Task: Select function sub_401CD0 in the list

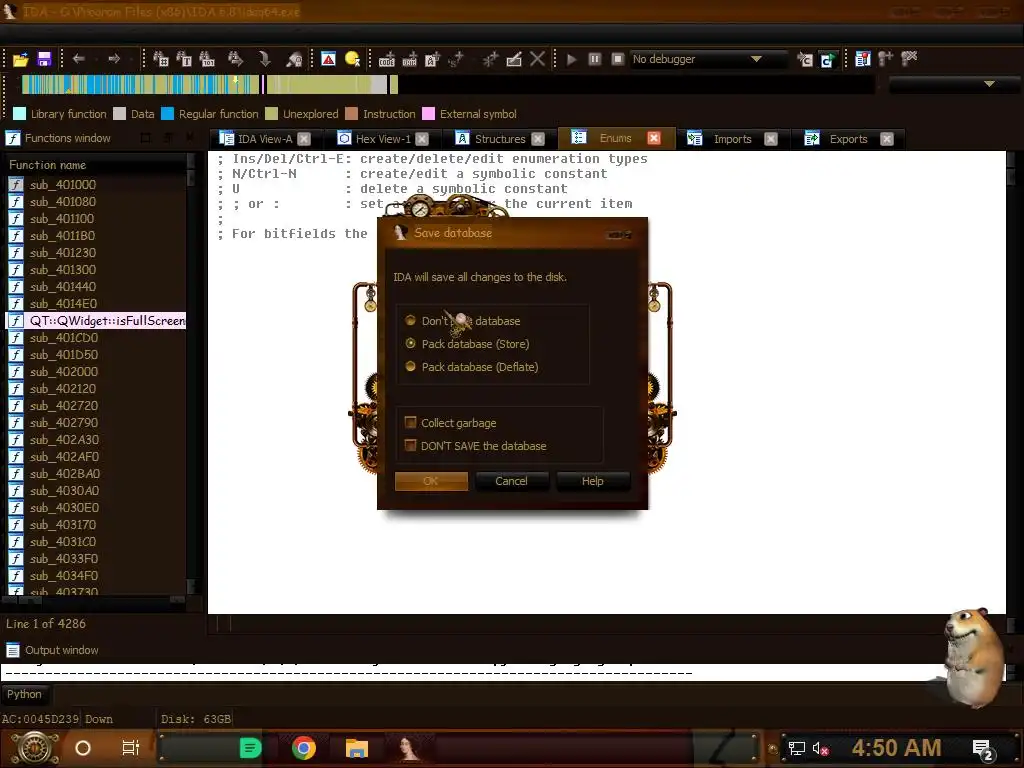Action: [97, 338]
